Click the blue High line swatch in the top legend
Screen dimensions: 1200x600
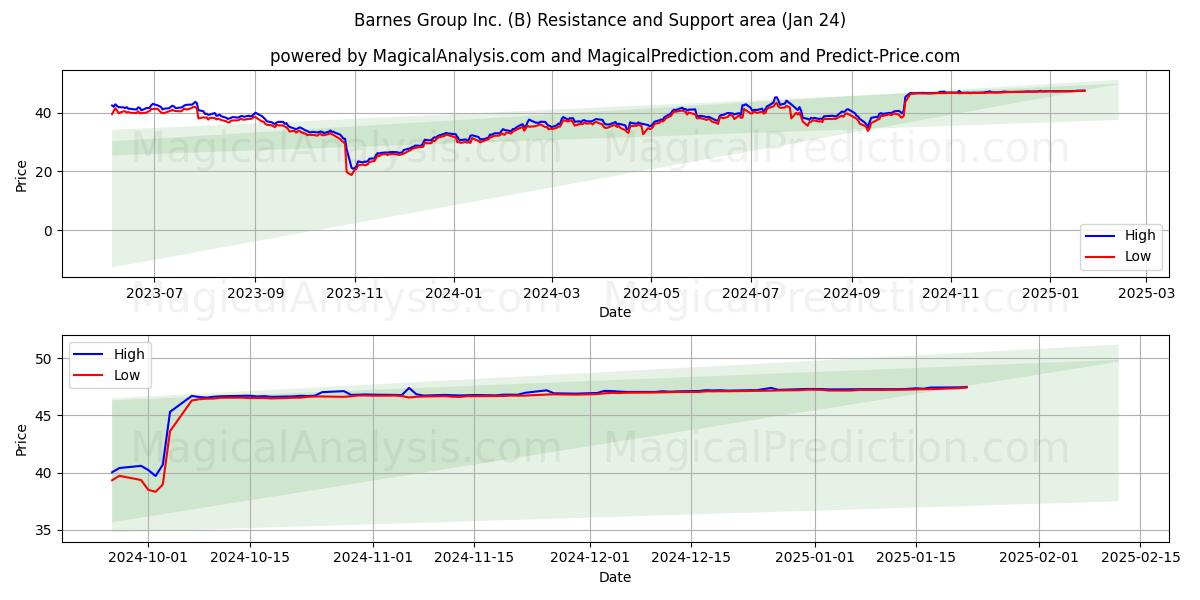(x=1102, y=236)
